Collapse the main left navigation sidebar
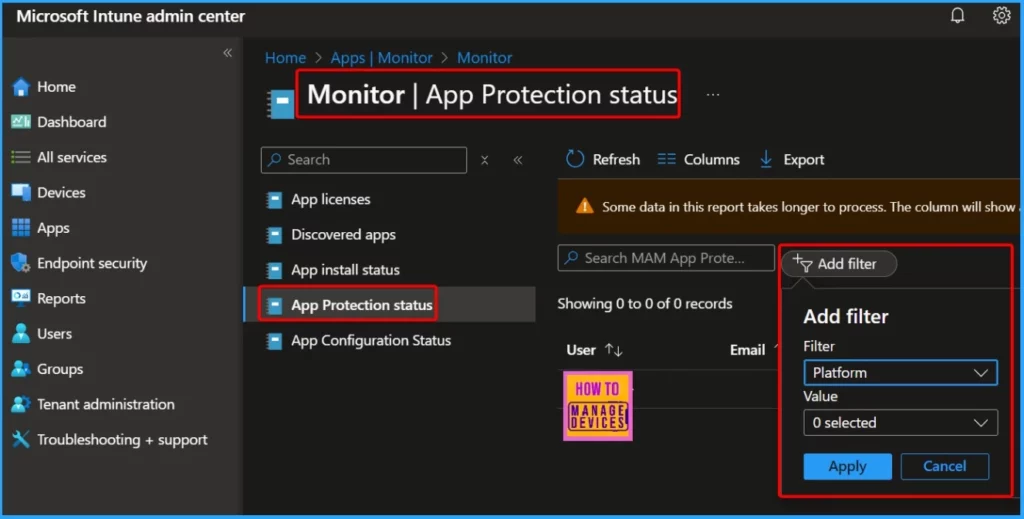This screenshot has width=1024, height=519. [x=227, y=53]
